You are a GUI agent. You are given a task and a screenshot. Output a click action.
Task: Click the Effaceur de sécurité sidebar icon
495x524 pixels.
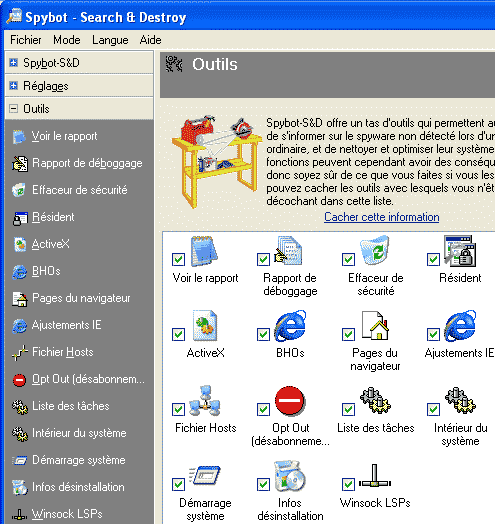coord(19,190)
